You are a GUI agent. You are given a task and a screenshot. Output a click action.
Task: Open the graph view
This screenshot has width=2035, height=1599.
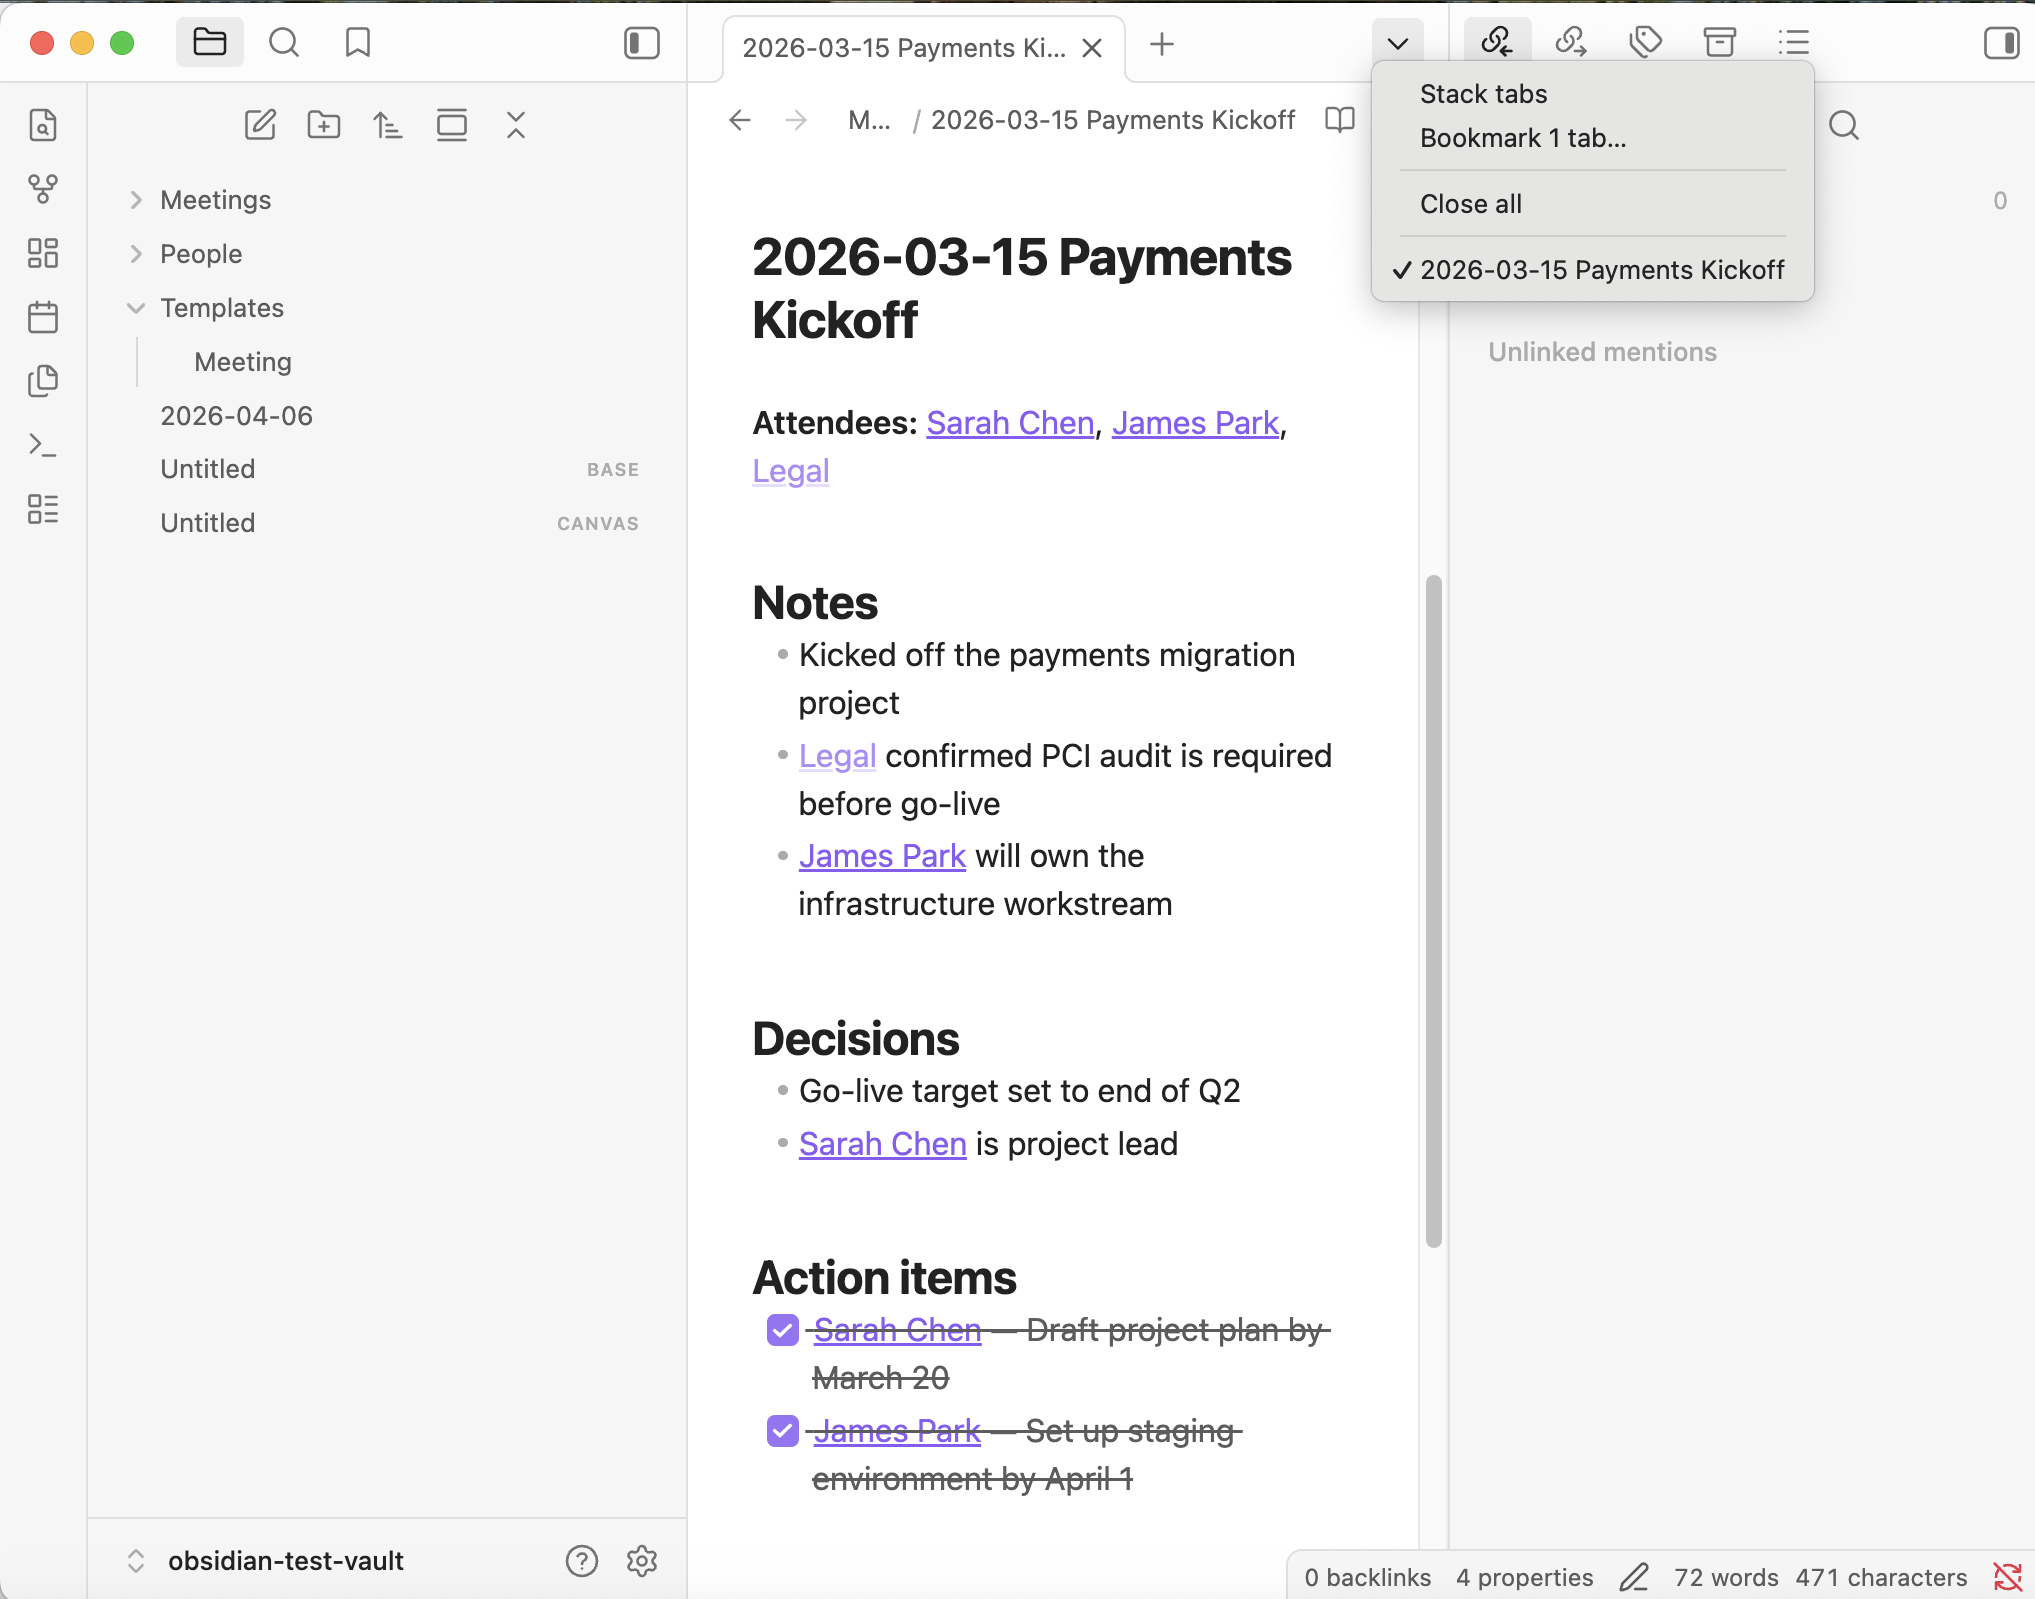point(43,189)
